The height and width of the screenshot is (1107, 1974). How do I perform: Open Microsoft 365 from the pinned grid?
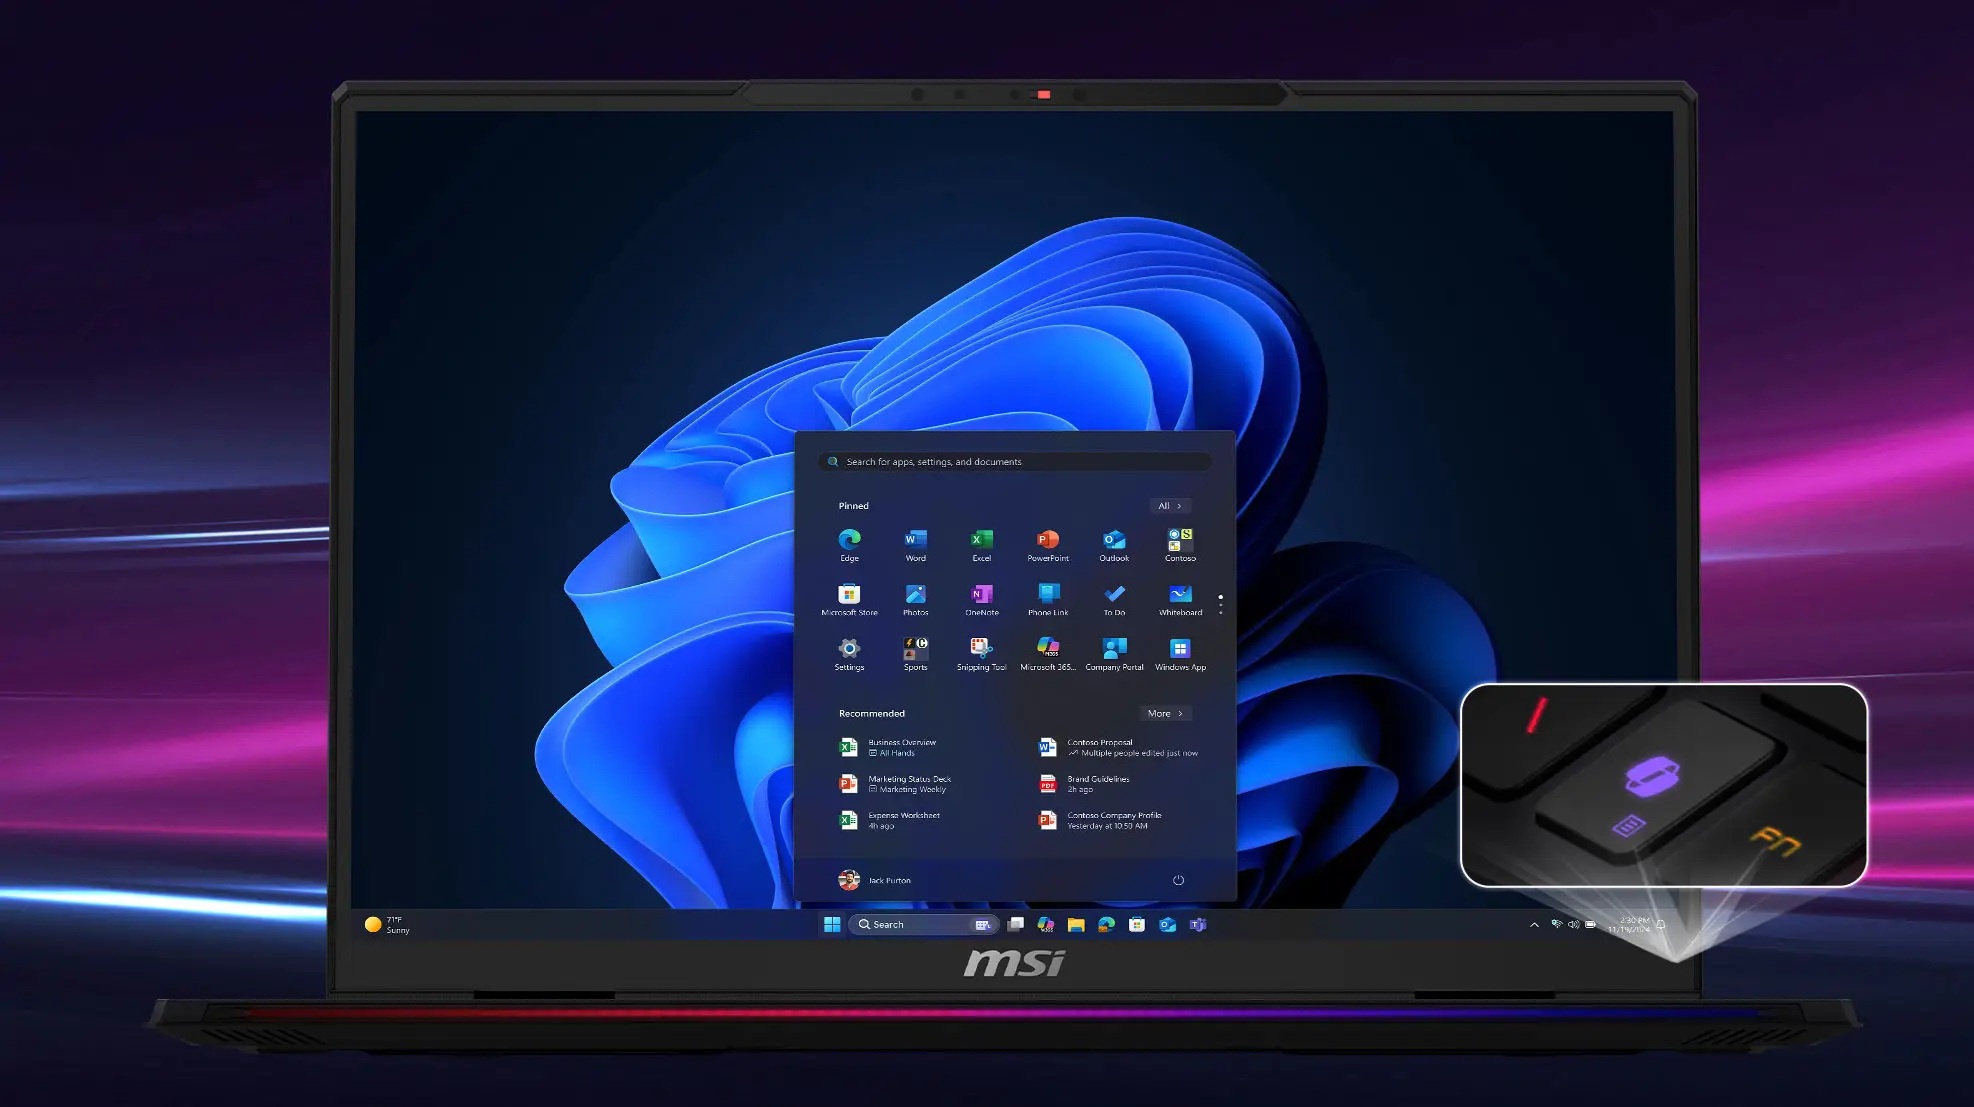[1048, 654]
